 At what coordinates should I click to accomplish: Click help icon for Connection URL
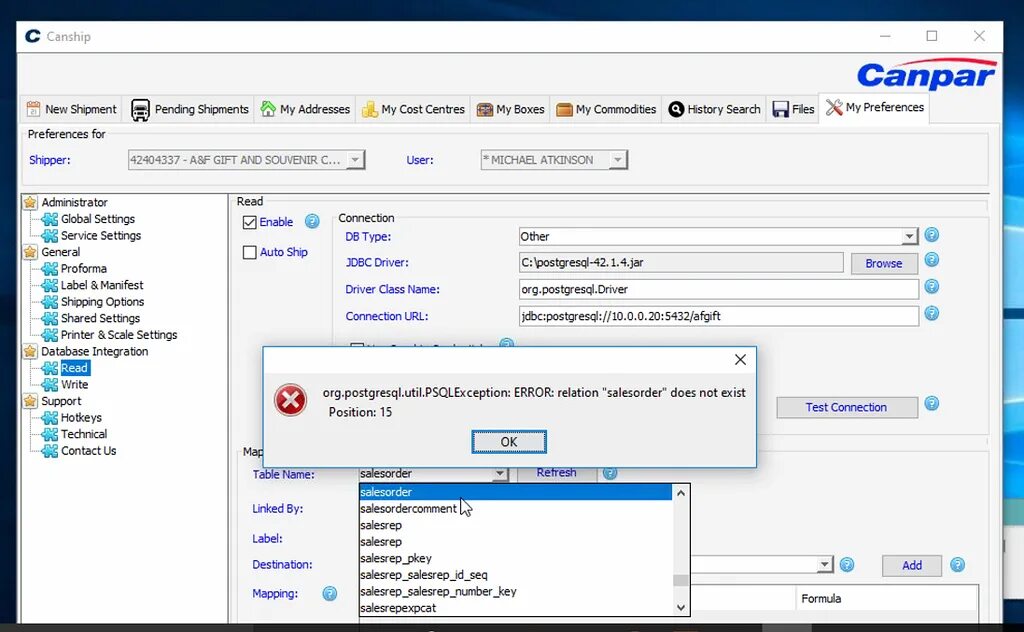pyautogui.click(x=932, y=313)
